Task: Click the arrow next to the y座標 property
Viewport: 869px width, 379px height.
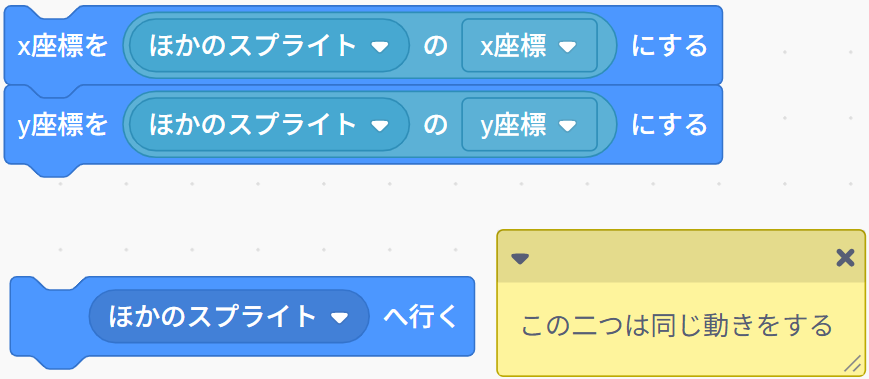Action: 568,127
